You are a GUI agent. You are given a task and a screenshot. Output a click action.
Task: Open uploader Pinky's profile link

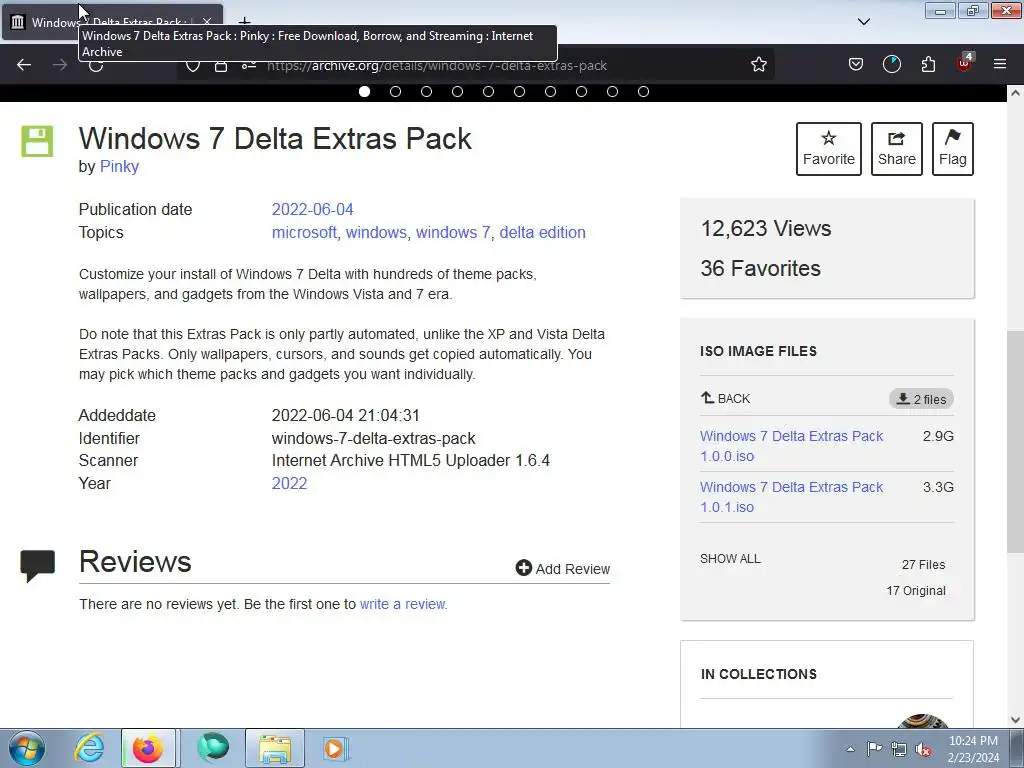click(119, 167)
